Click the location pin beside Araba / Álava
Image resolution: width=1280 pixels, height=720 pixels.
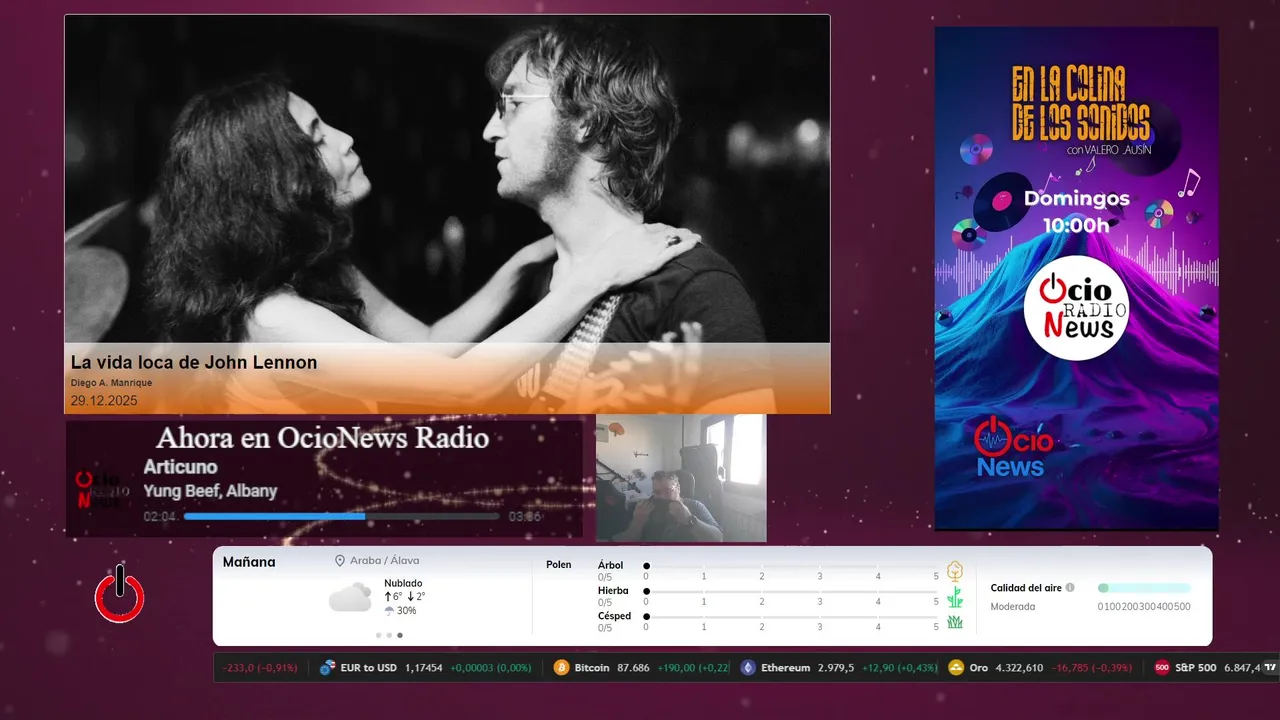click(340, 561)
